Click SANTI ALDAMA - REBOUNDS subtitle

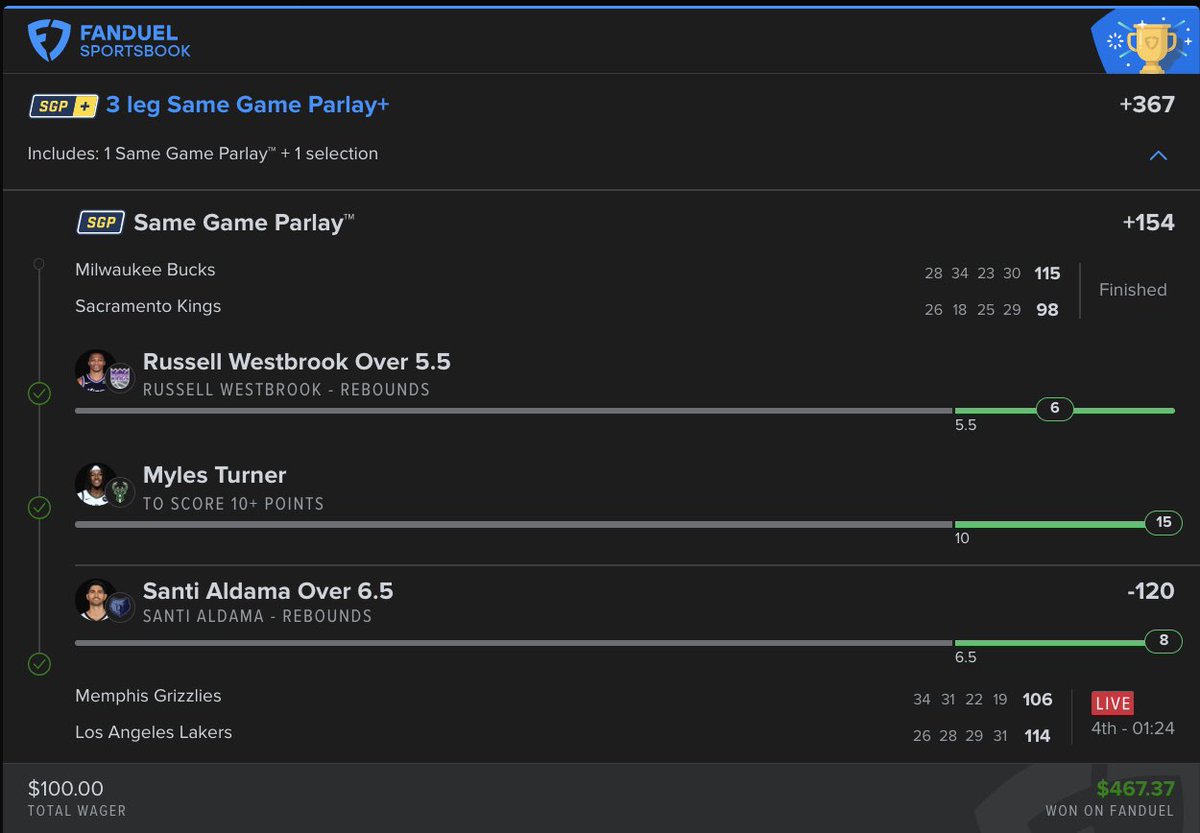[257, 617]
